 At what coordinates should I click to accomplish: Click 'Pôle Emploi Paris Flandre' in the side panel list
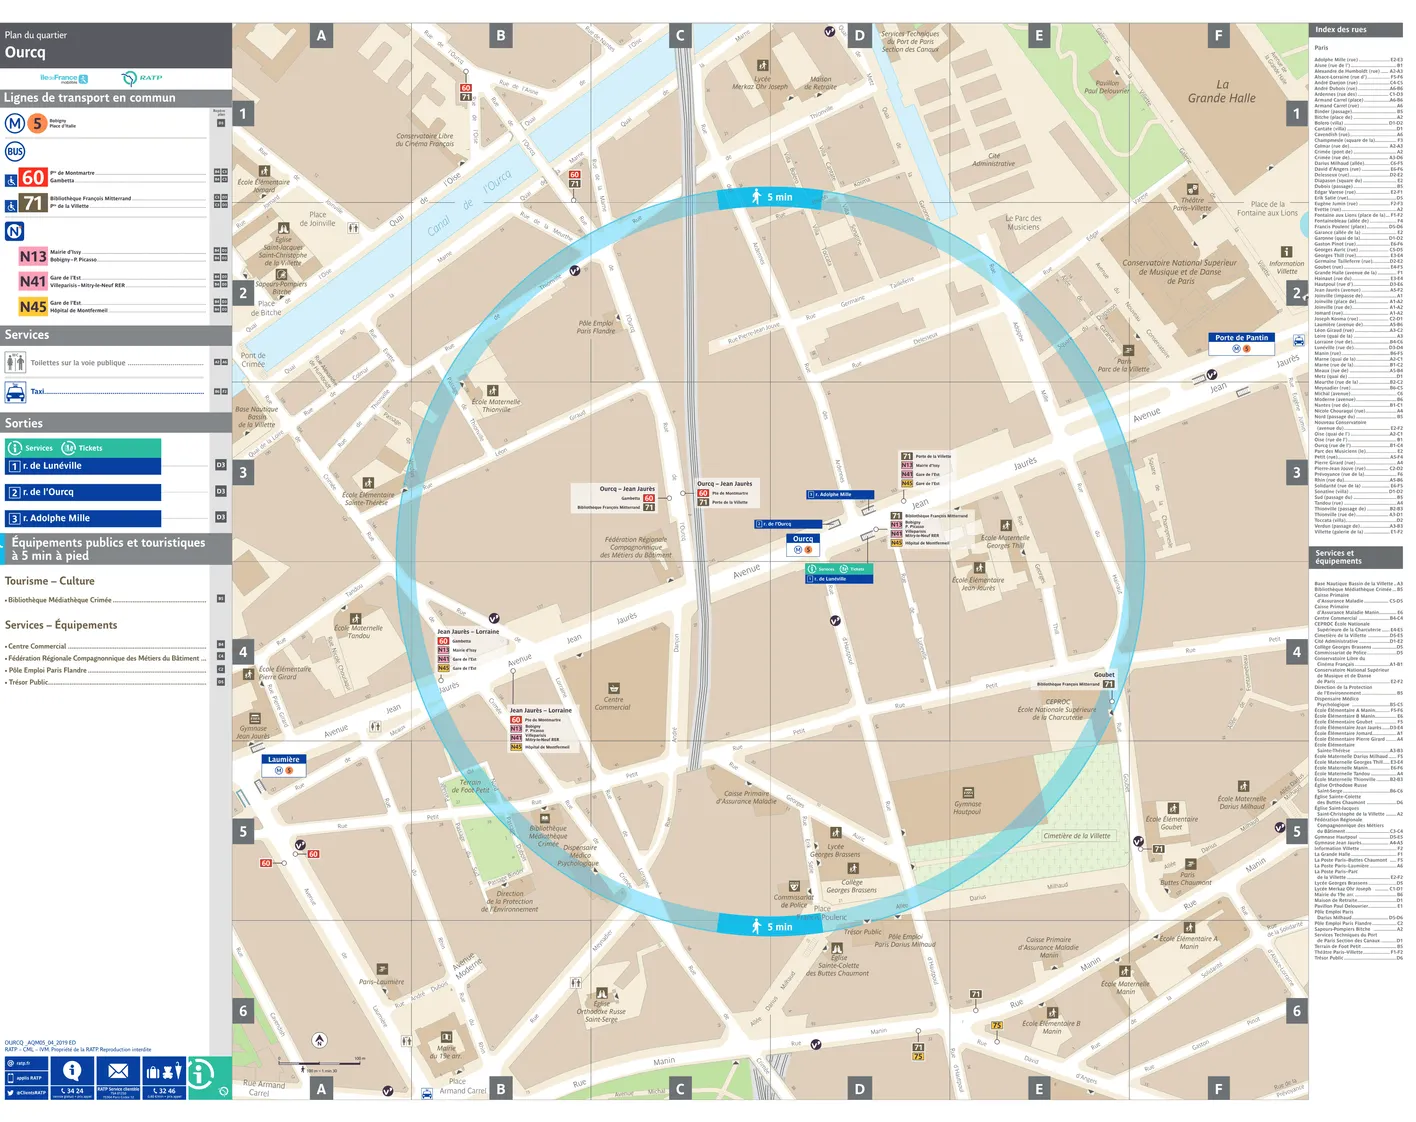pos(47,670)
